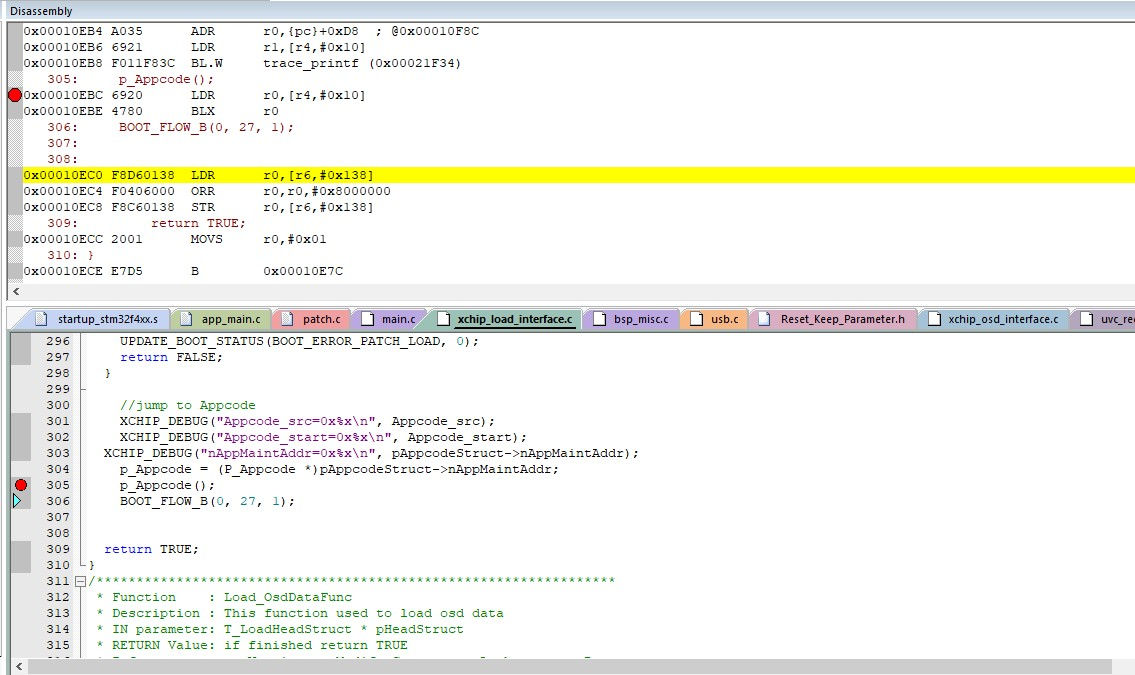Collapse the comment block at line 311
The width and height of the screenshot is (1135, 675).
pyautogui.click(x=78, y=581)
